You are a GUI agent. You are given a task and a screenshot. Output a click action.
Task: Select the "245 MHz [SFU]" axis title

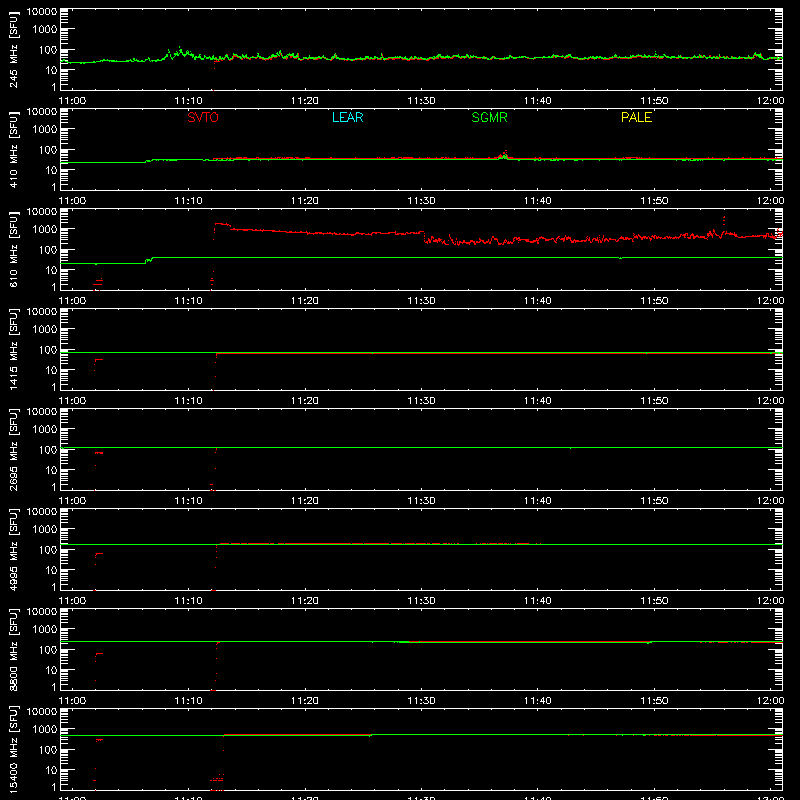pos(13,49)
